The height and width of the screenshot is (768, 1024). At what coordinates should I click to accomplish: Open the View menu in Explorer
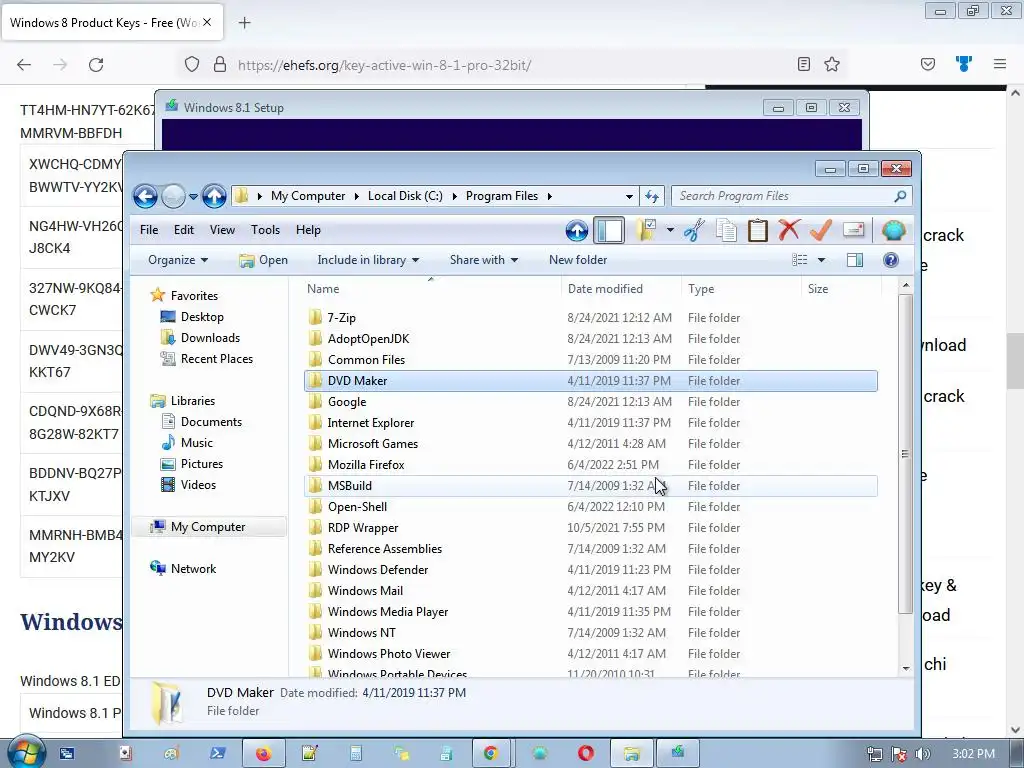(222, 230)
